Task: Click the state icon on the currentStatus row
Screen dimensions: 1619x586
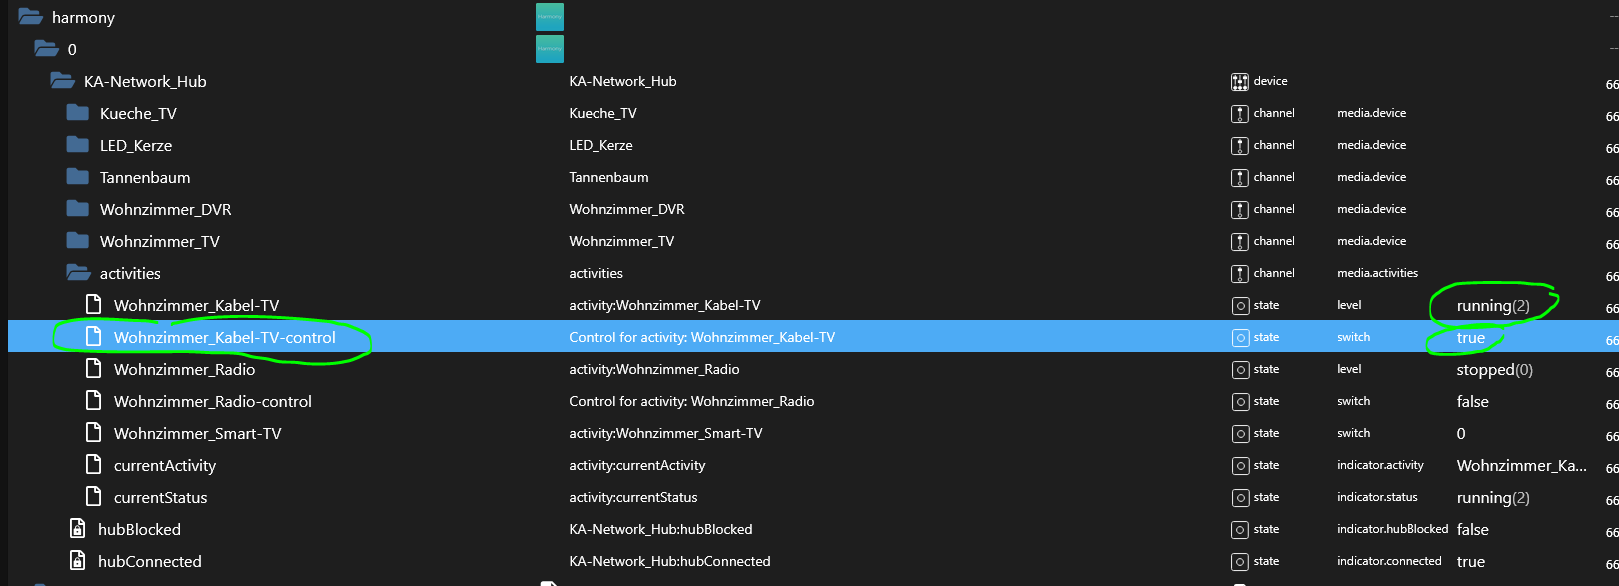Action: point(1240,497)
